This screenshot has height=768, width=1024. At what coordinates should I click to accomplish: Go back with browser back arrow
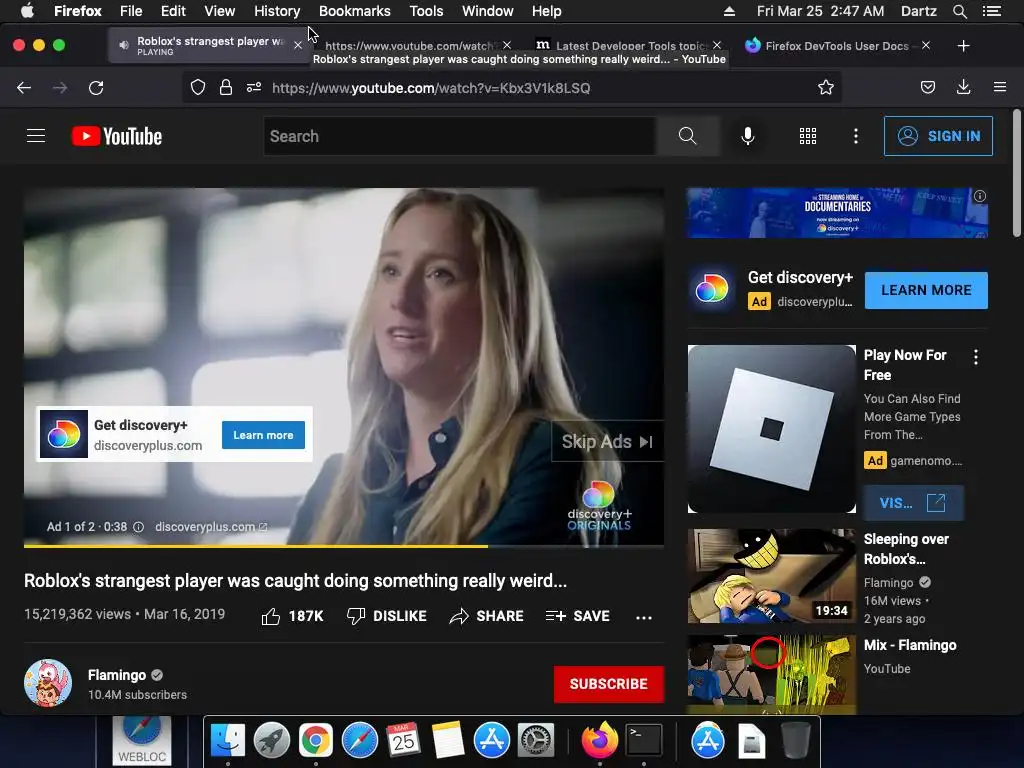(x=24, y=88)
